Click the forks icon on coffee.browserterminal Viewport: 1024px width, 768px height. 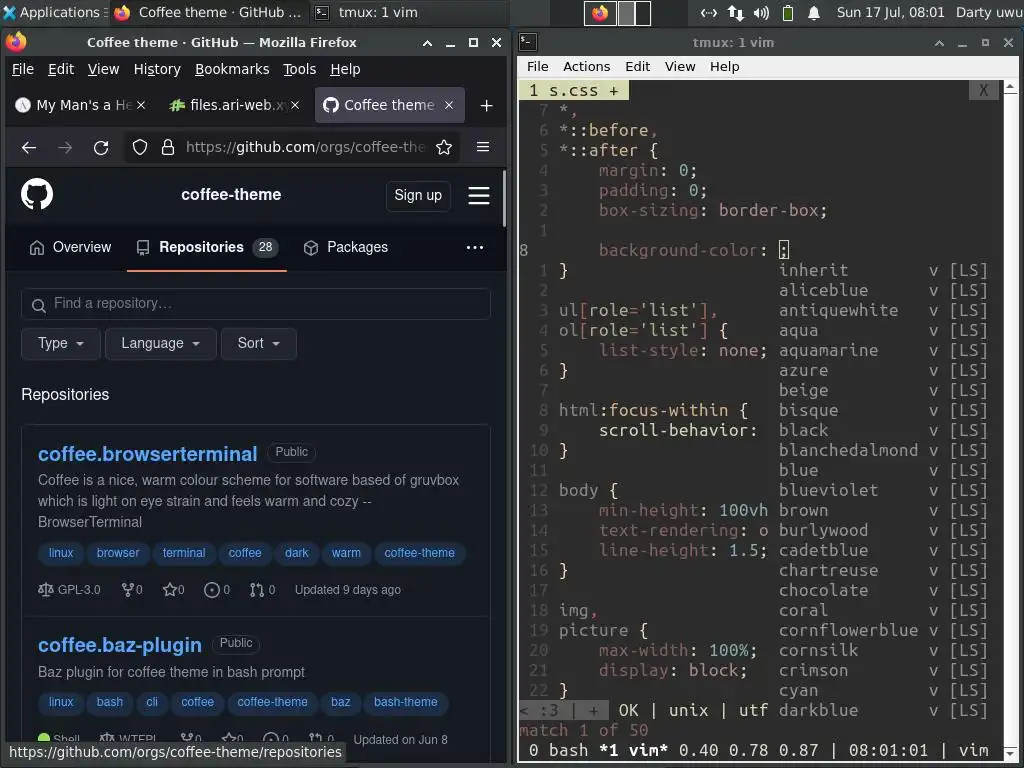pyautogui.click(x=128, y=590)
